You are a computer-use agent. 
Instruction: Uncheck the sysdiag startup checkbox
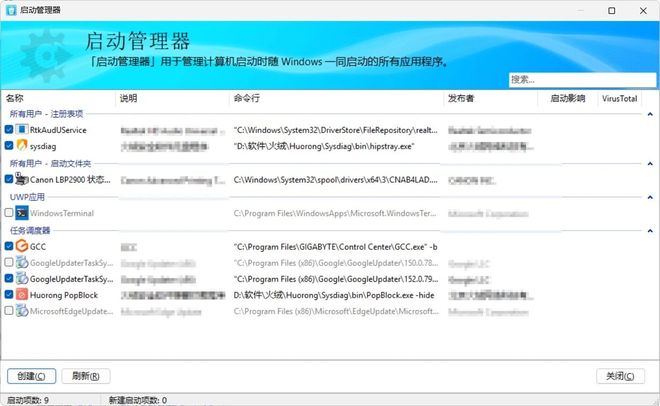pos(9,146)
